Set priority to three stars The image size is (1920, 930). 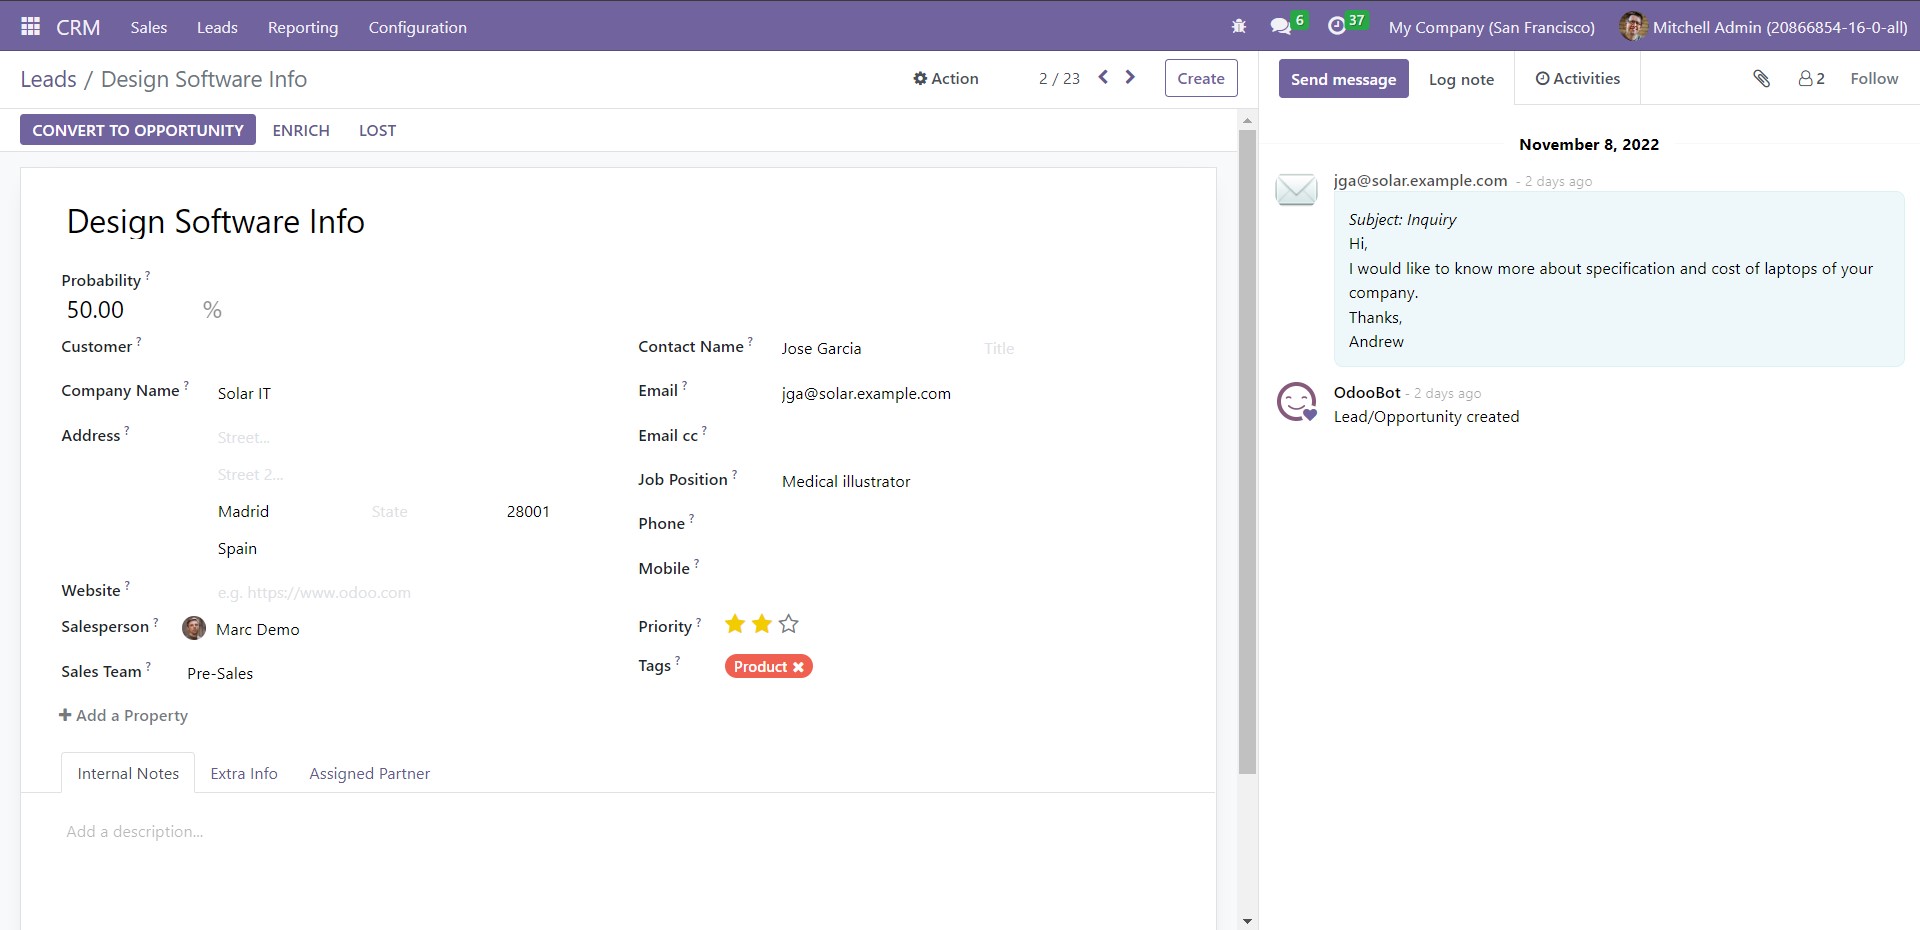(789, 624)
